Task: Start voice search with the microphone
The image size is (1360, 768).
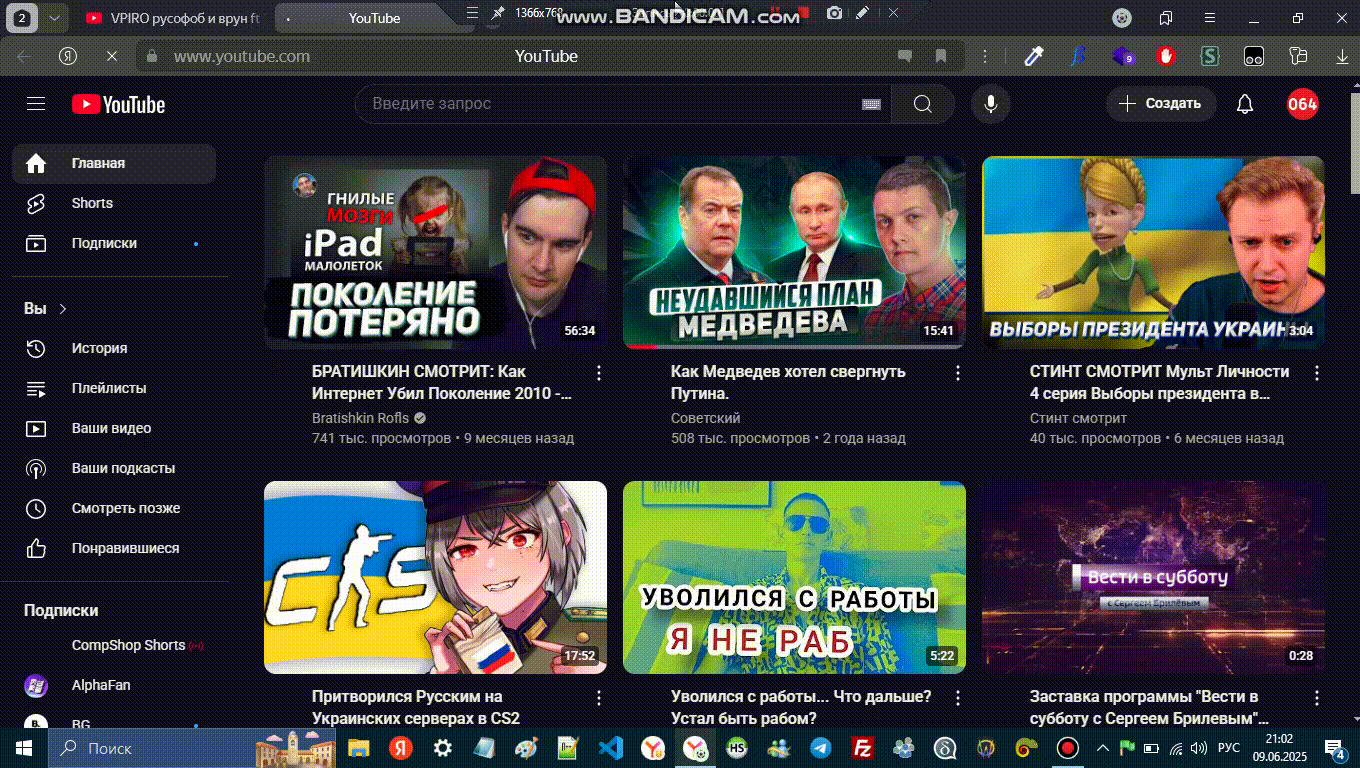Action: click(x=991, y=104)
